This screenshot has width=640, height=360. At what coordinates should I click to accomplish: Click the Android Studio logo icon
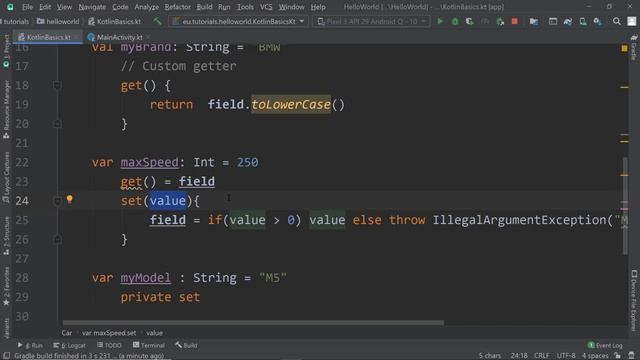[x=10, y=7]
